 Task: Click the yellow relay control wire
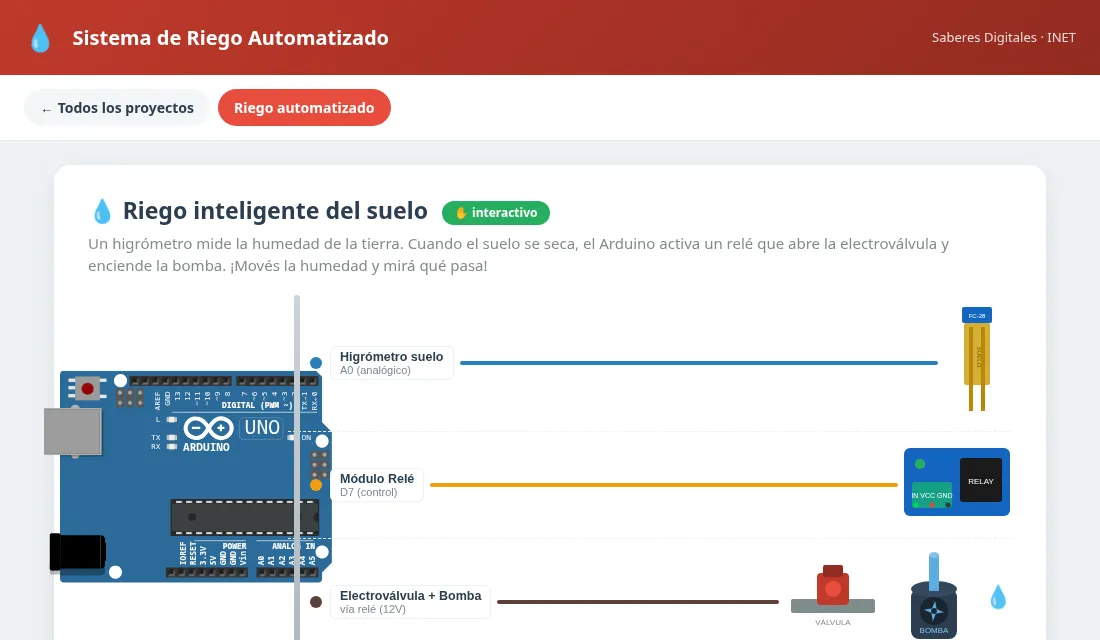[x=664, y=485]
